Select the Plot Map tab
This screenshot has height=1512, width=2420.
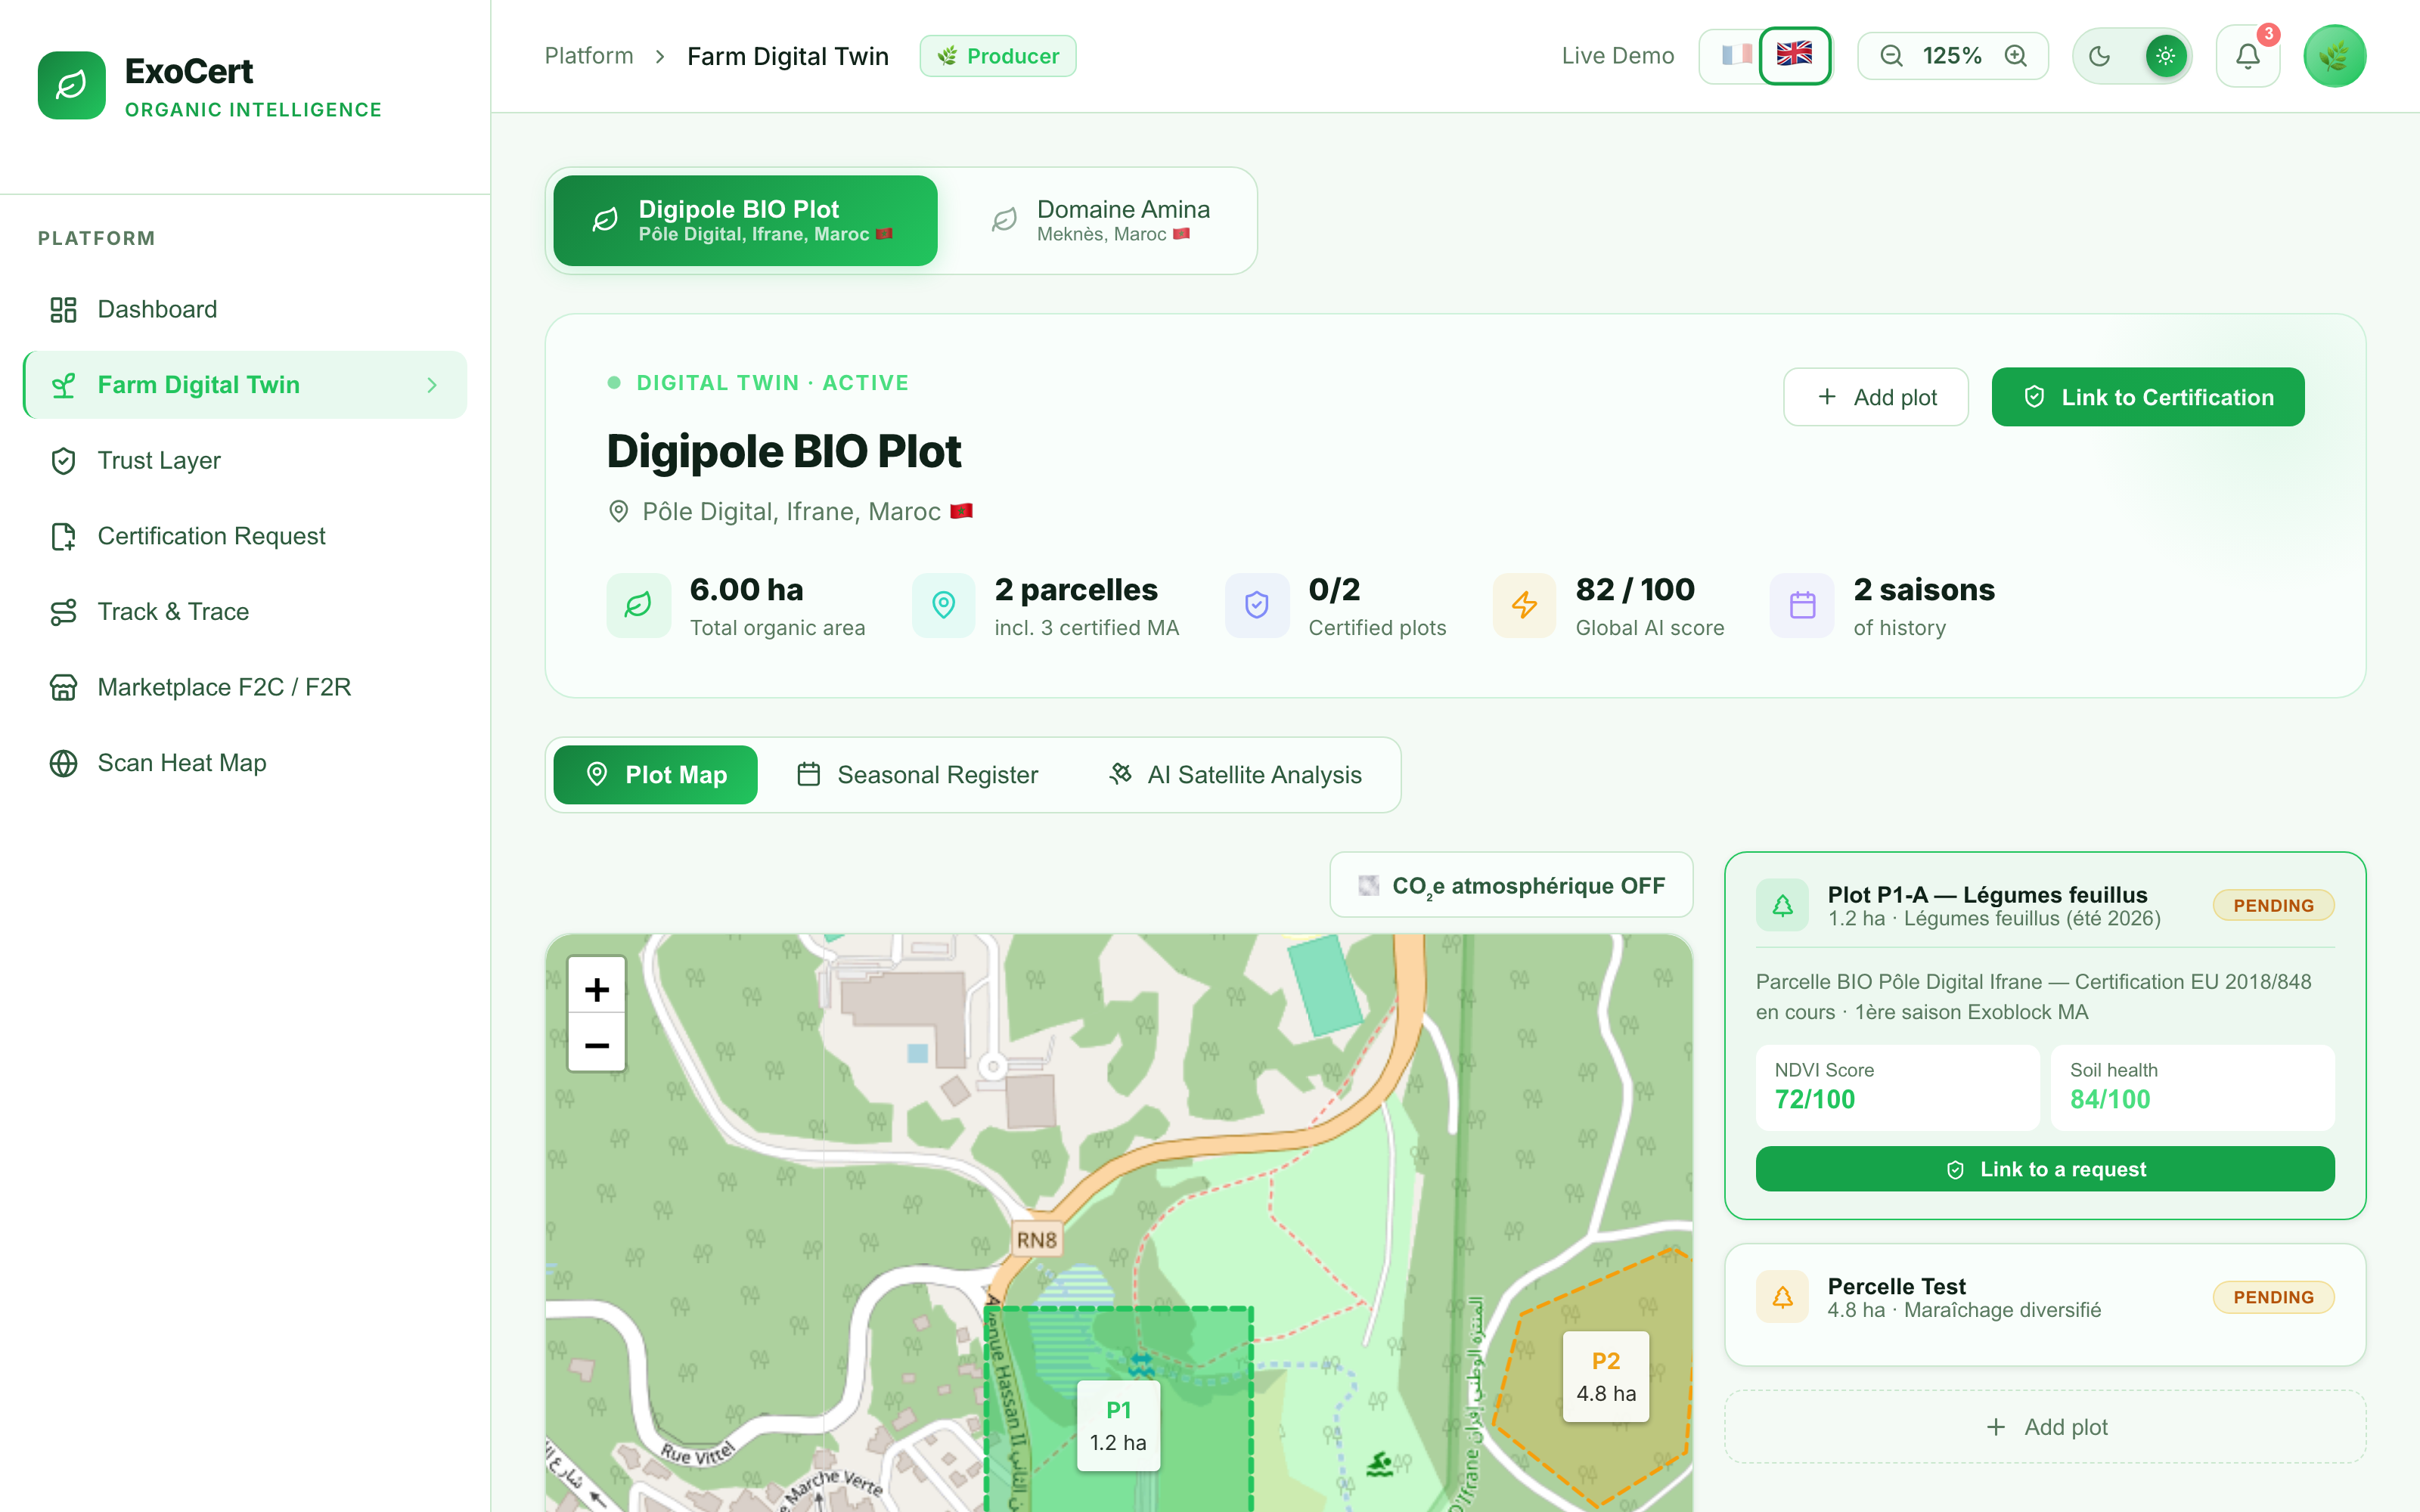[x=655, y=775]
